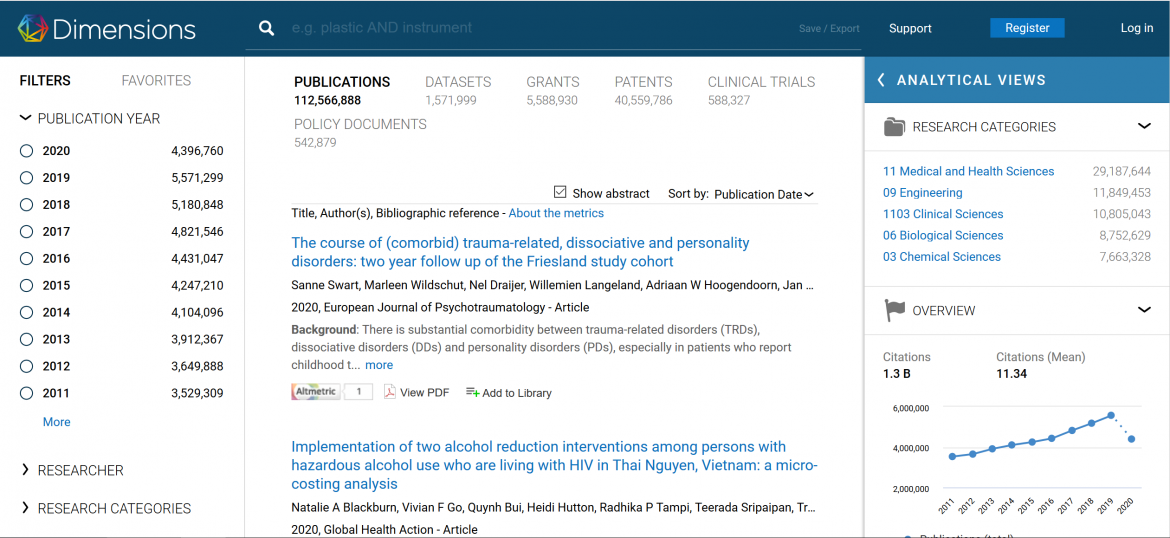Switch to the Datasets tab

(458, 82)
